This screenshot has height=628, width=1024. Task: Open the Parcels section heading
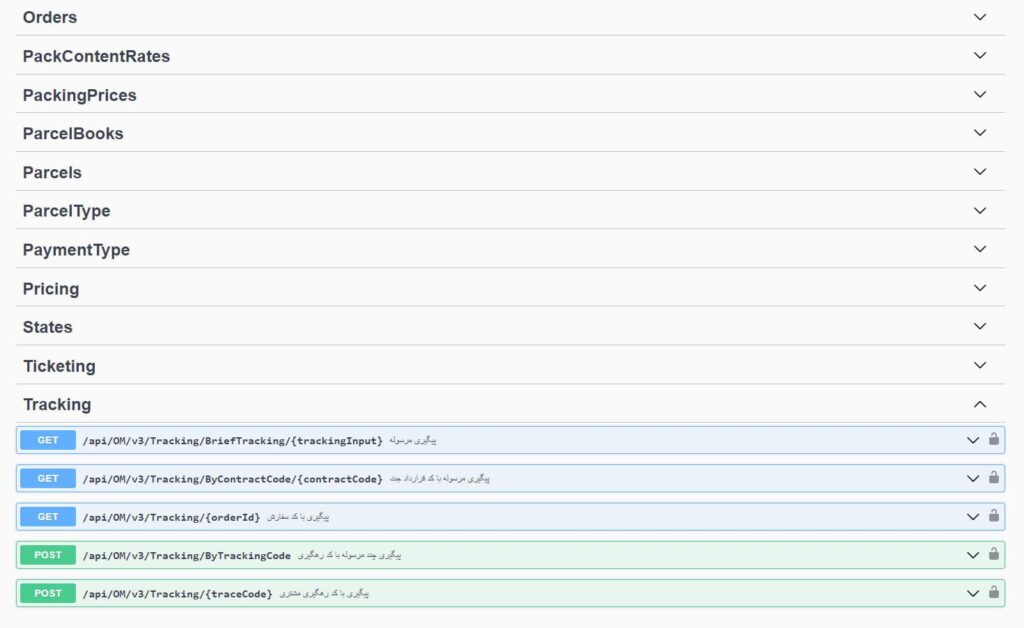click(52, 172)
